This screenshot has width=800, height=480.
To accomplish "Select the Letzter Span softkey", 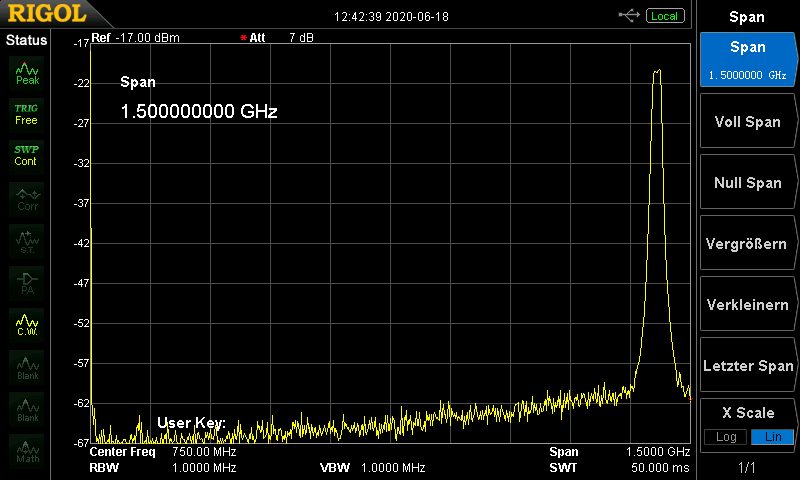I will (747, 365).
